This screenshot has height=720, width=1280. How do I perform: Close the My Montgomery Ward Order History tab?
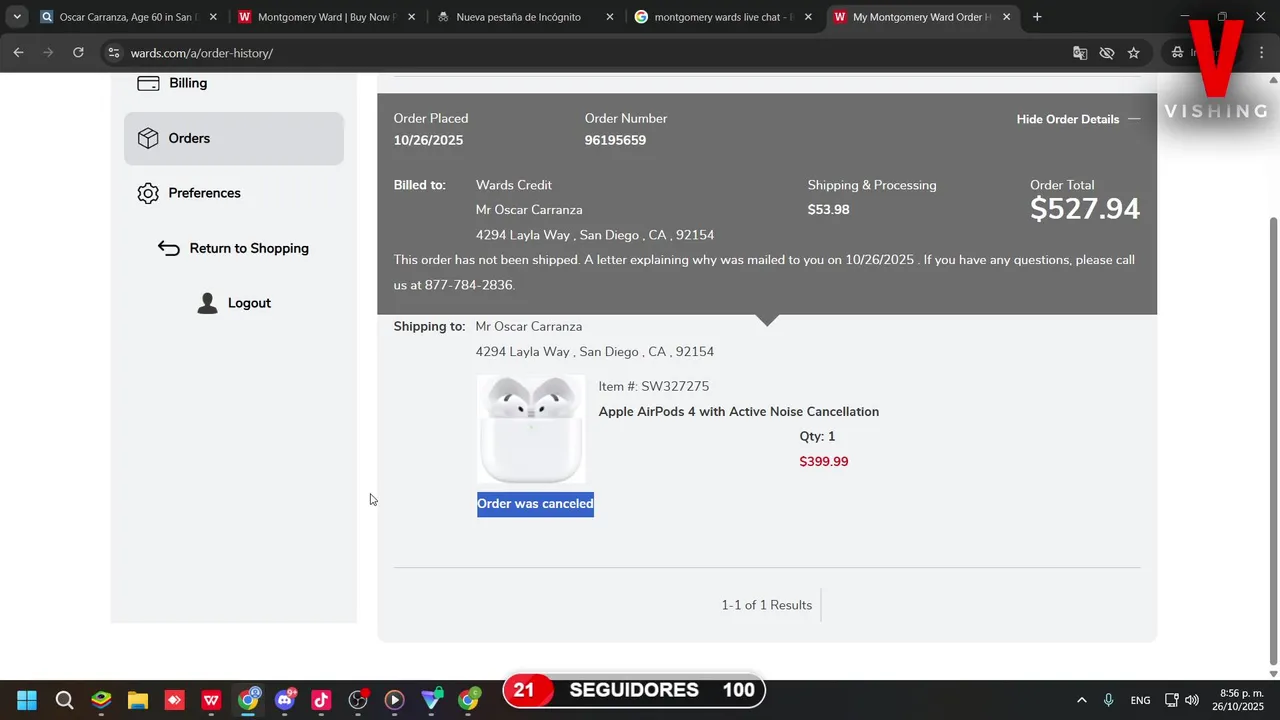1007,17
